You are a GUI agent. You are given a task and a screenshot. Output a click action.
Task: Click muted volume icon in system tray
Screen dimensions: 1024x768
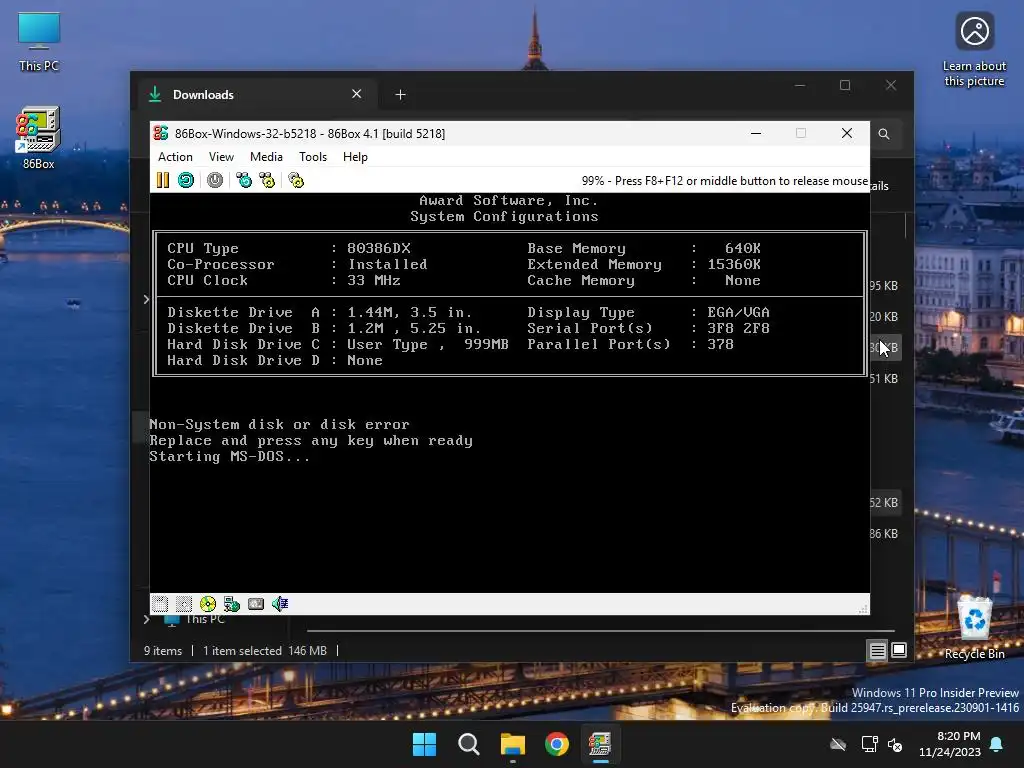[x=895, y=744]
